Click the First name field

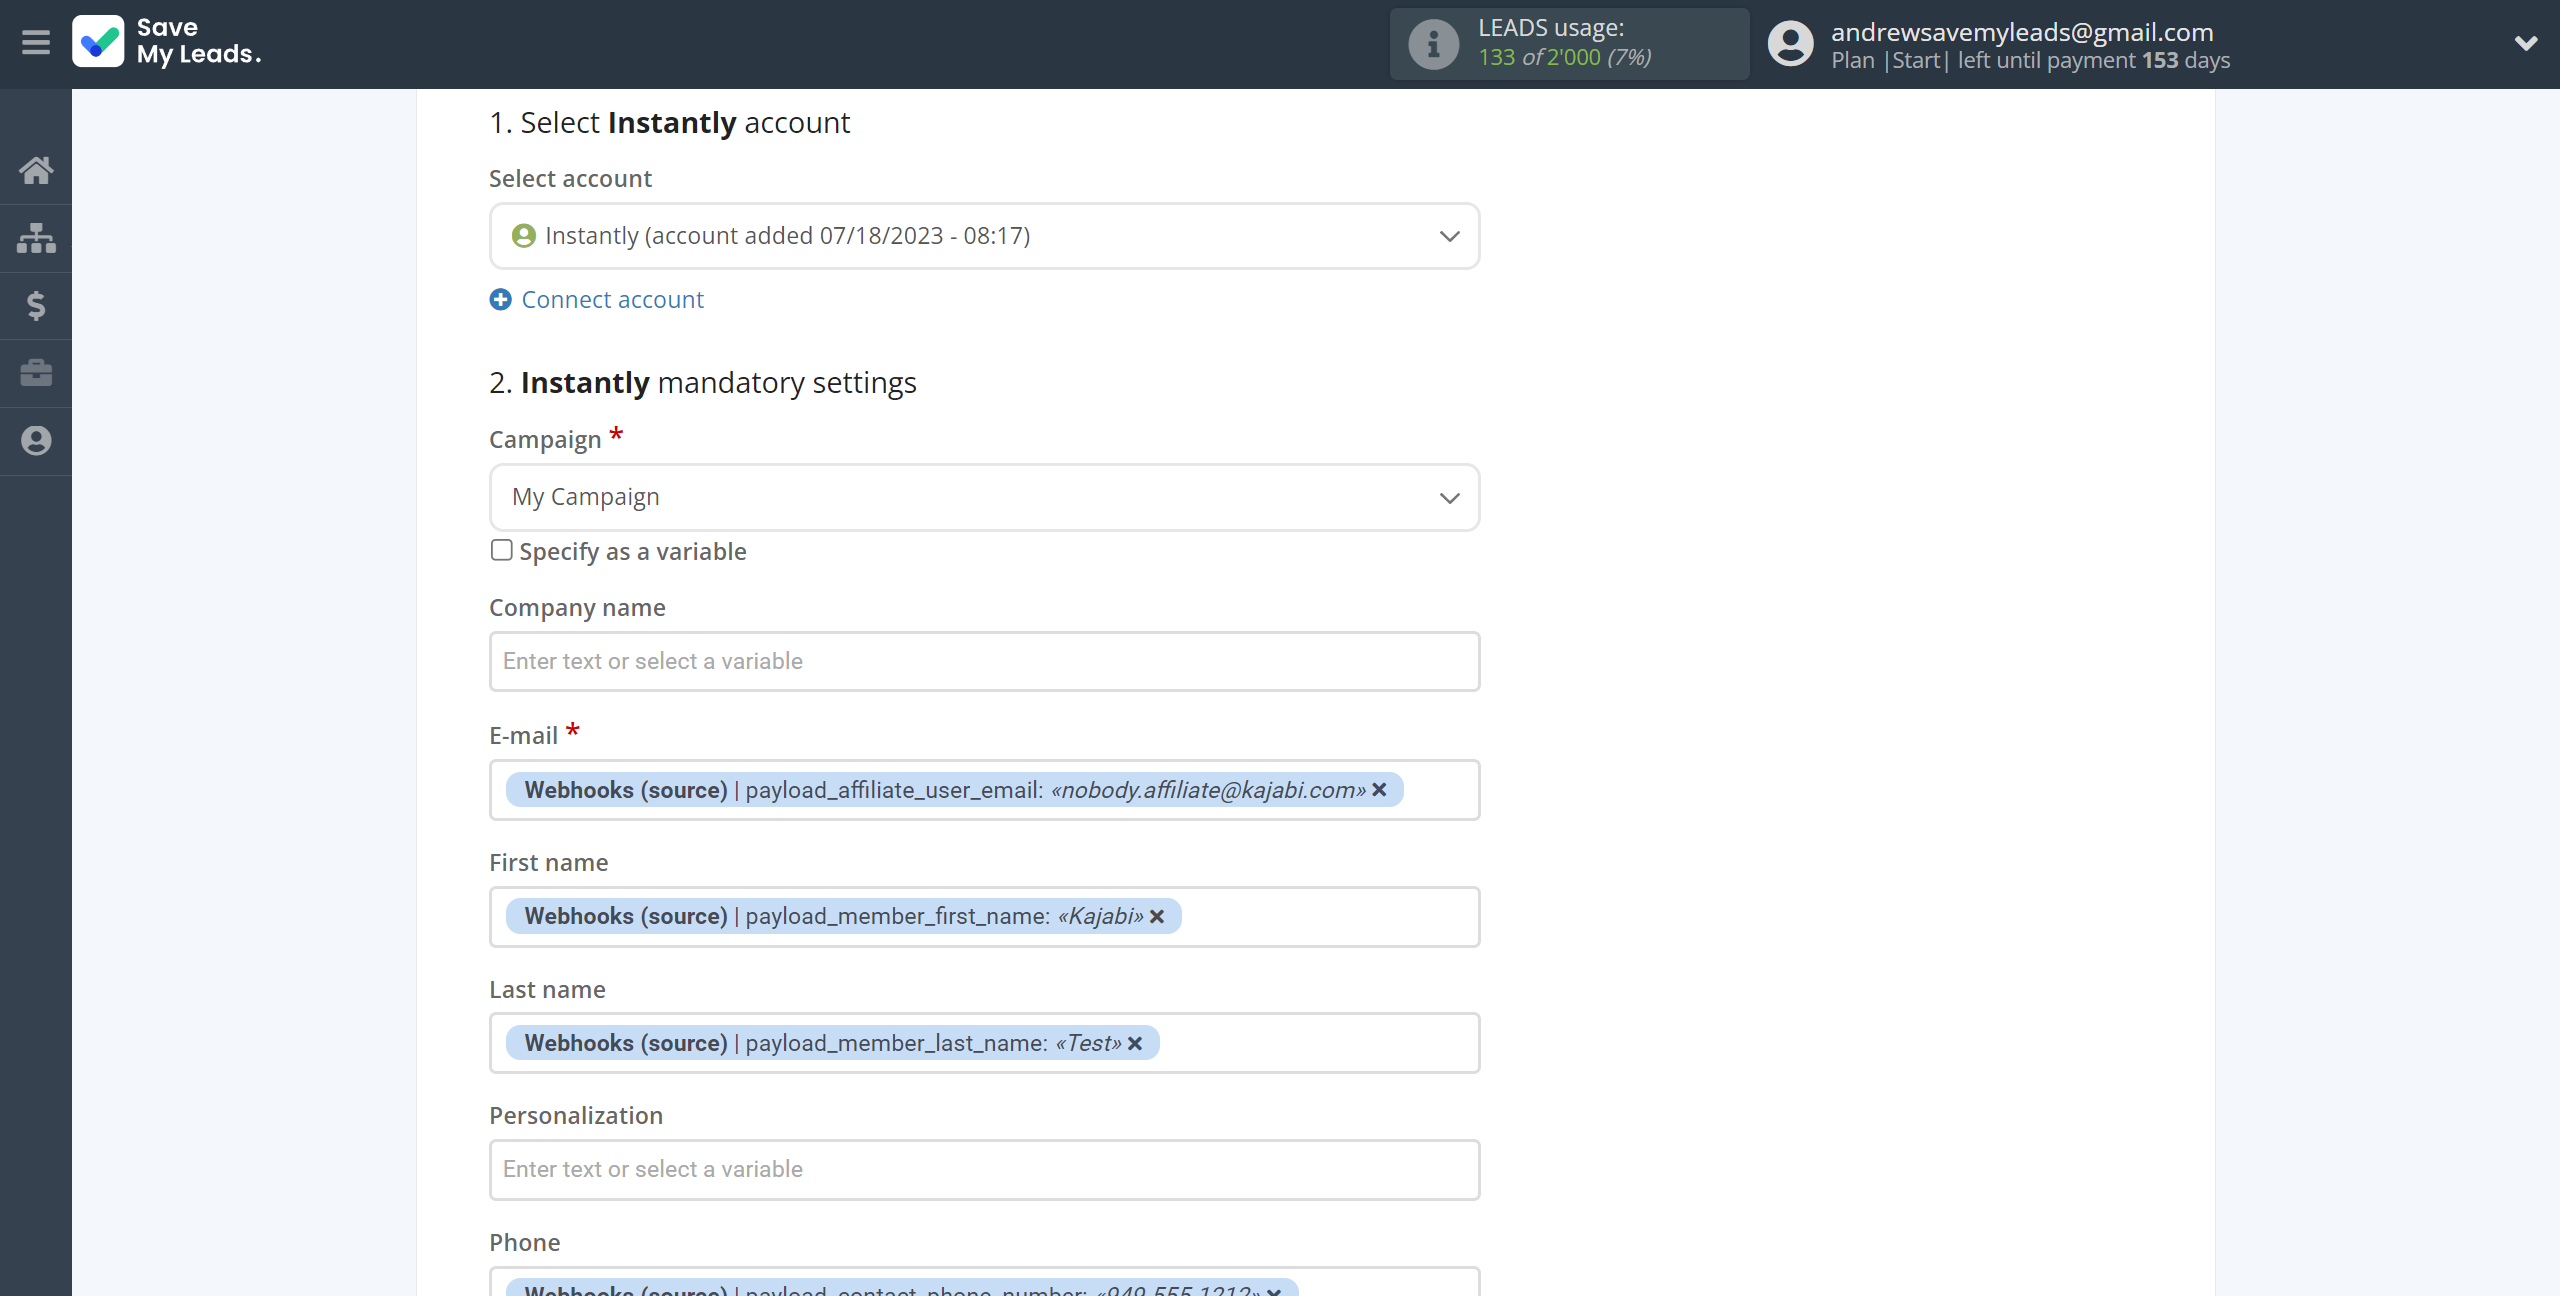[x=984, y=917]
